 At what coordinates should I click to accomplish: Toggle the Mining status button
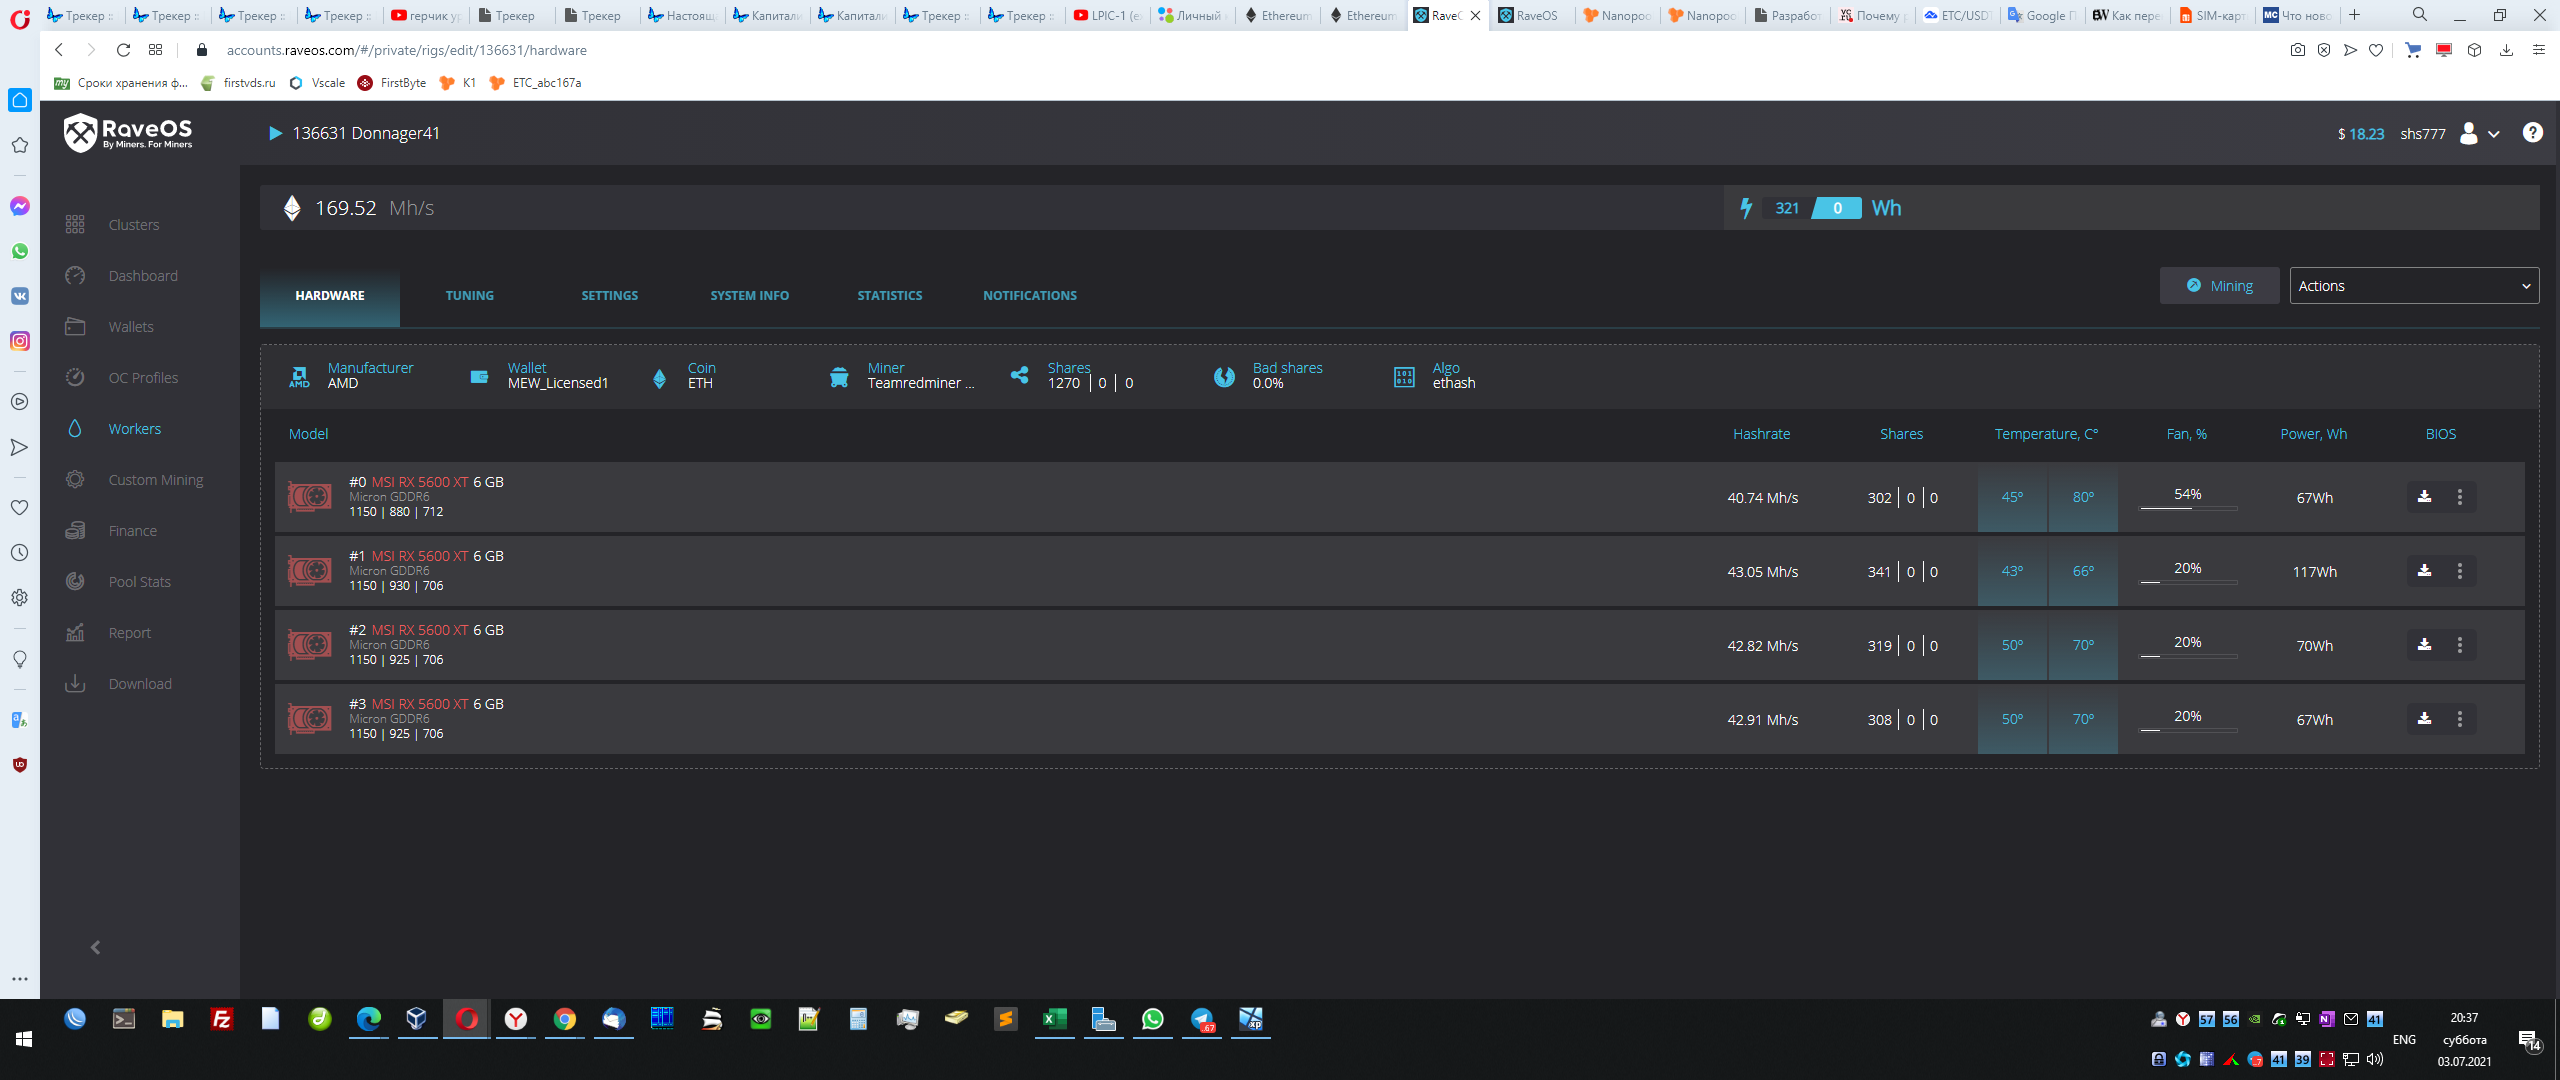coord(2219,286)
